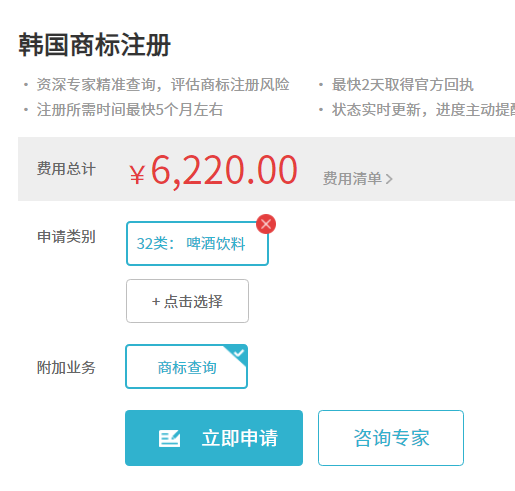Viewport: 515px width, 491px height.
Task: Click the total price 6,220.00
Action: click(224, 170)
